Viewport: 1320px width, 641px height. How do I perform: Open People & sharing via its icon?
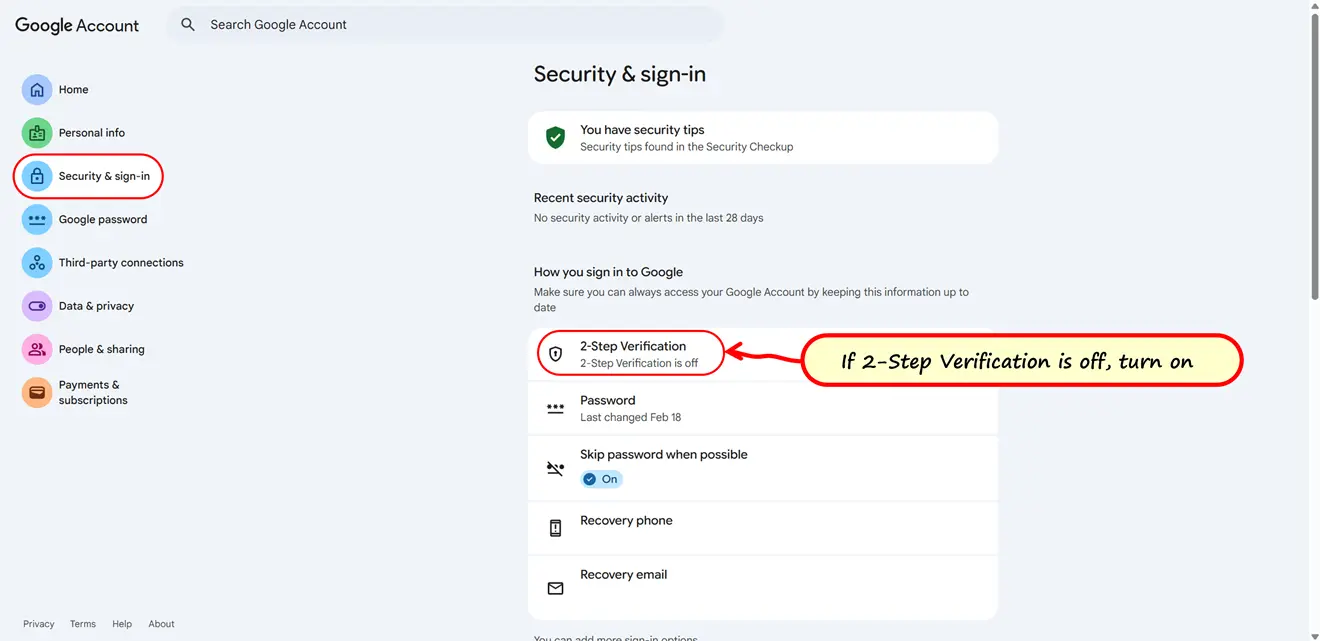click(x=37, y=348)
